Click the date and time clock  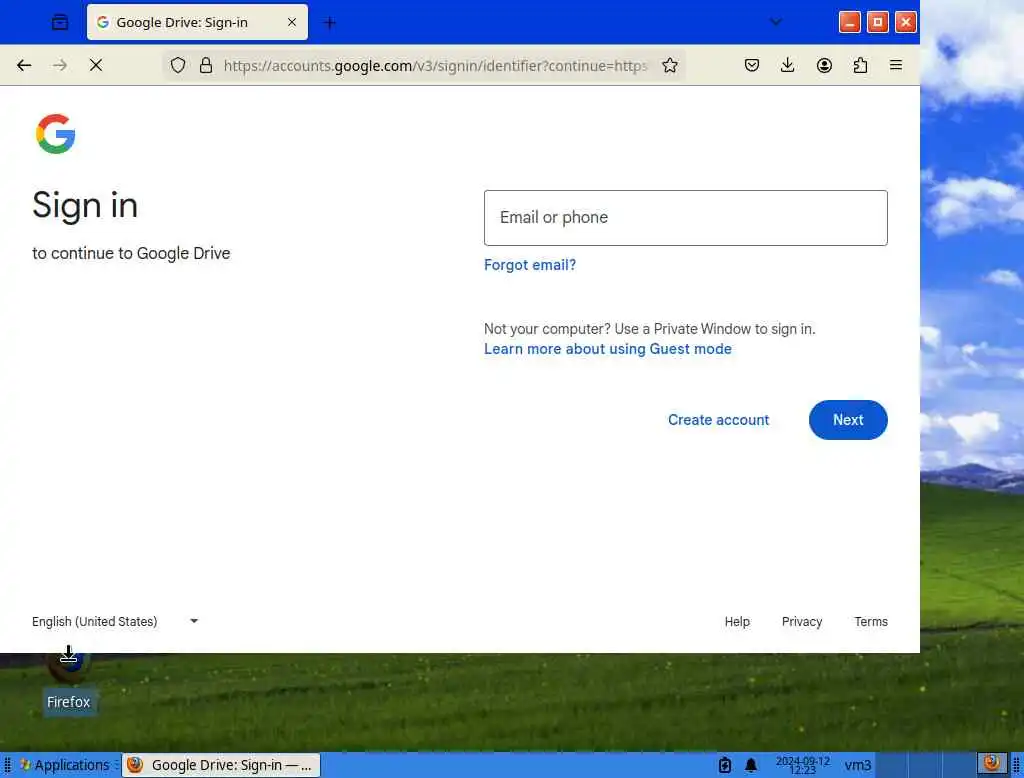803,765
